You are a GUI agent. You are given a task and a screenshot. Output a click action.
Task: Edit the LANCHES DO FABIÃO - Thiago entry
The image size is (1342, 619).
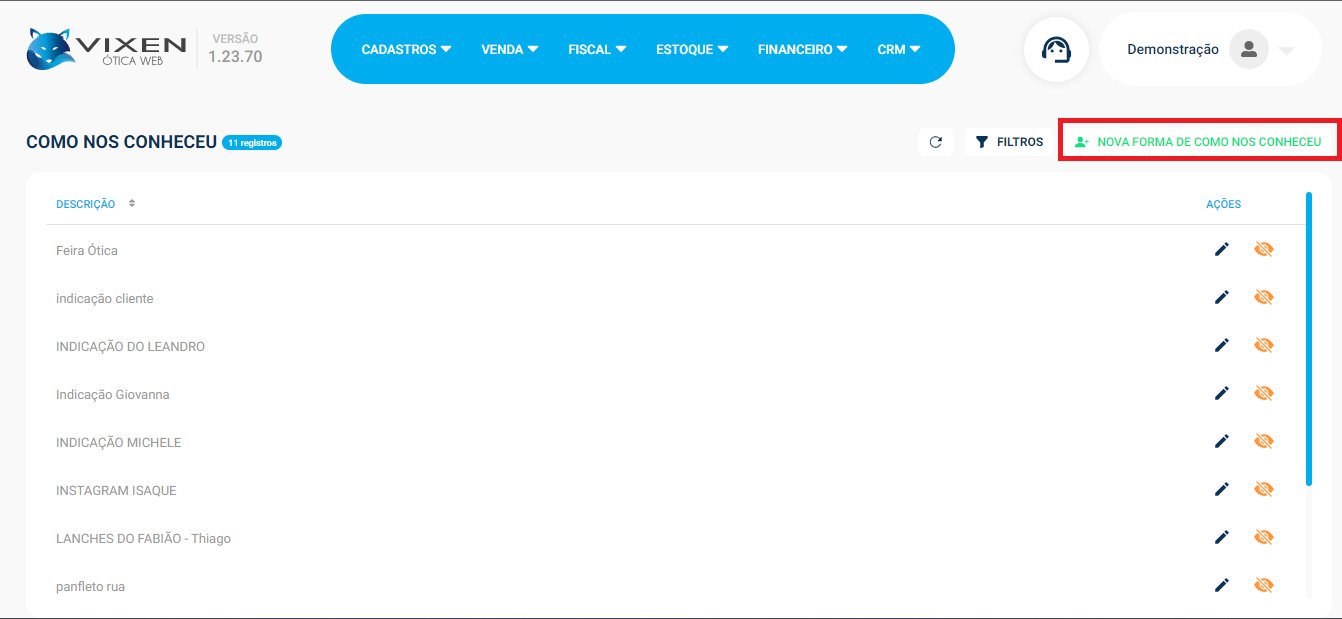tap(1221, 537)
